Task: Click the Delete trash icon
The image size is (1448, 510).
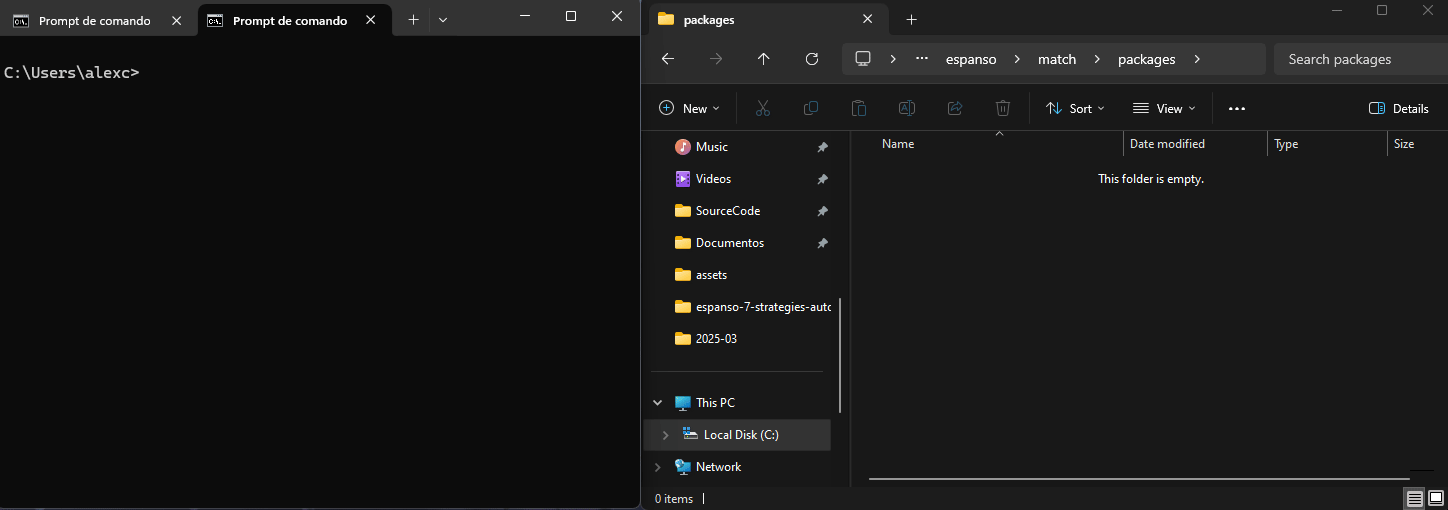Action: point(1003,108)
